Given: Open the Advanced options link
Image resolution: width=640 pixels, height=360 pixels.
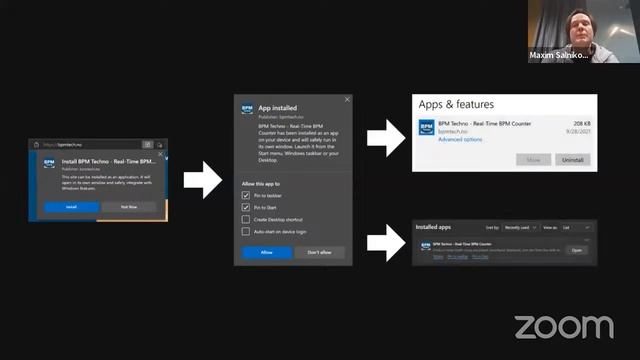Looking at the screenshot, I should [460, 140].
